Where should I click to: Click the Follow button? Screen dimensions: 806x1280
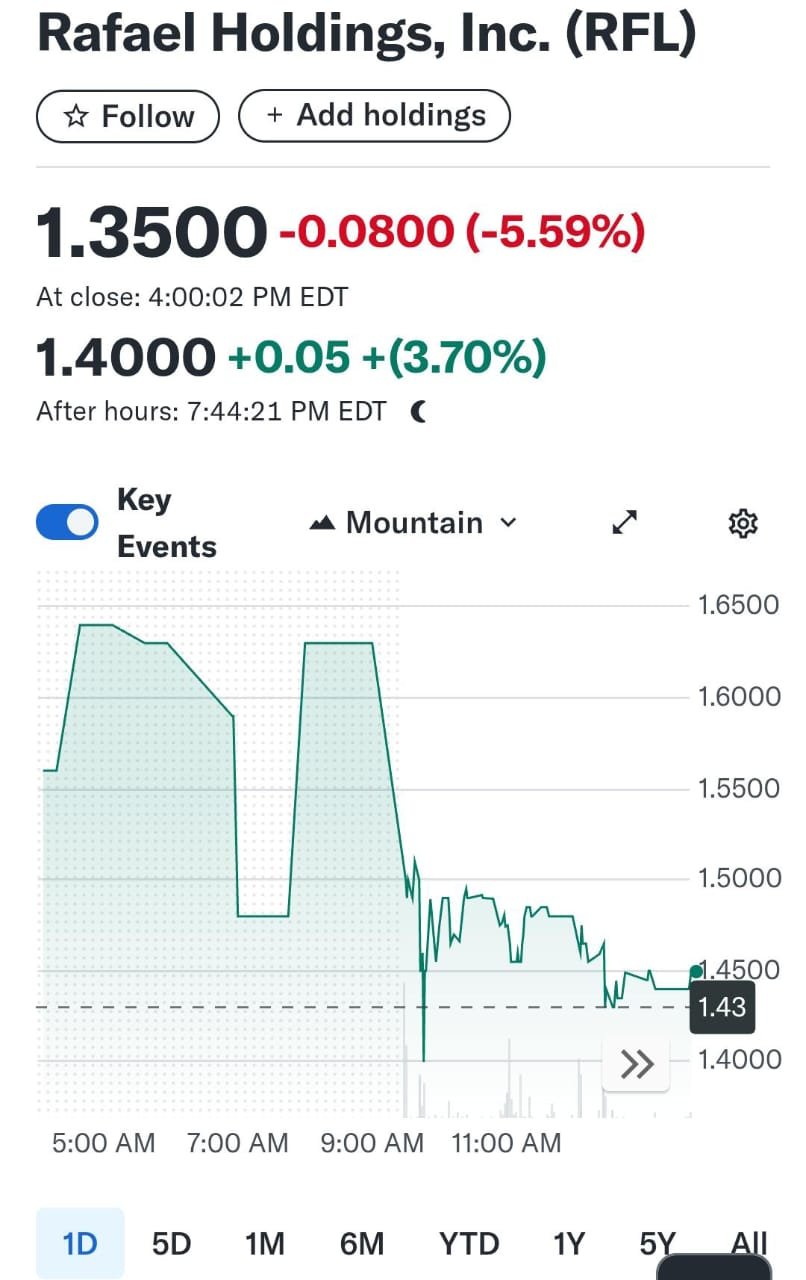tap(128, 116)
